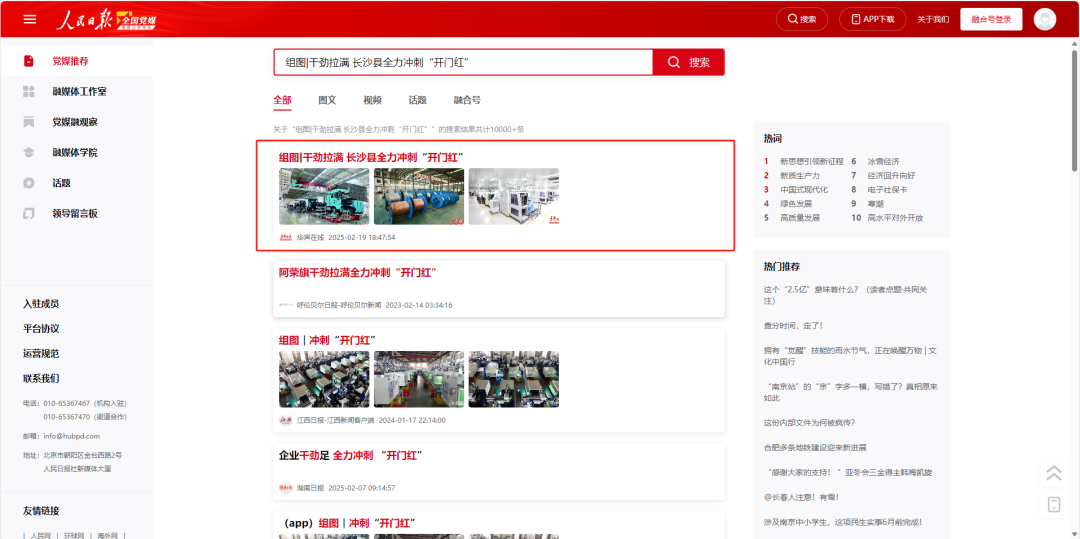The height and width of the screenshot is (539, 1080).
Task: Click the red 搜索 submit button
Action: pyautogui.click(x=688, y=62)
